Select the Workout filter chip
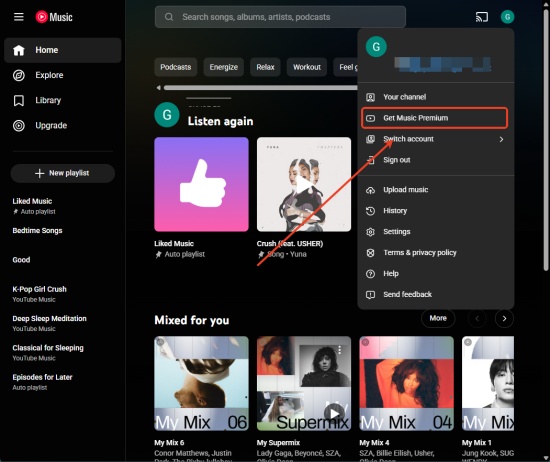The width and height of the screenshot is (550, 462). tap(307, 67)
